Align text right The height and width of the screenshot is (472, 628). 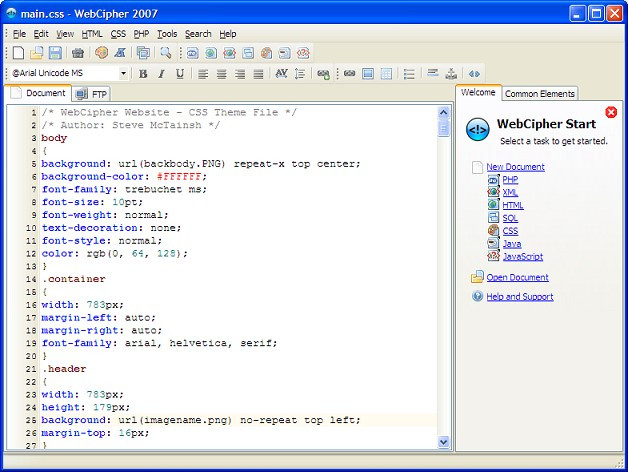(240, 74)
